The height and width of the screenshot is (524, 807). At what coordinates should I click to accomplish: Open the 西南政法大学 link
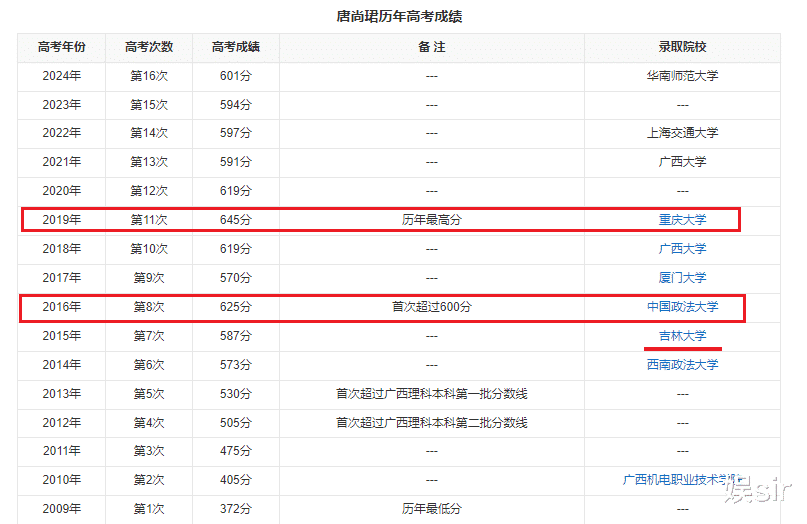682,364
